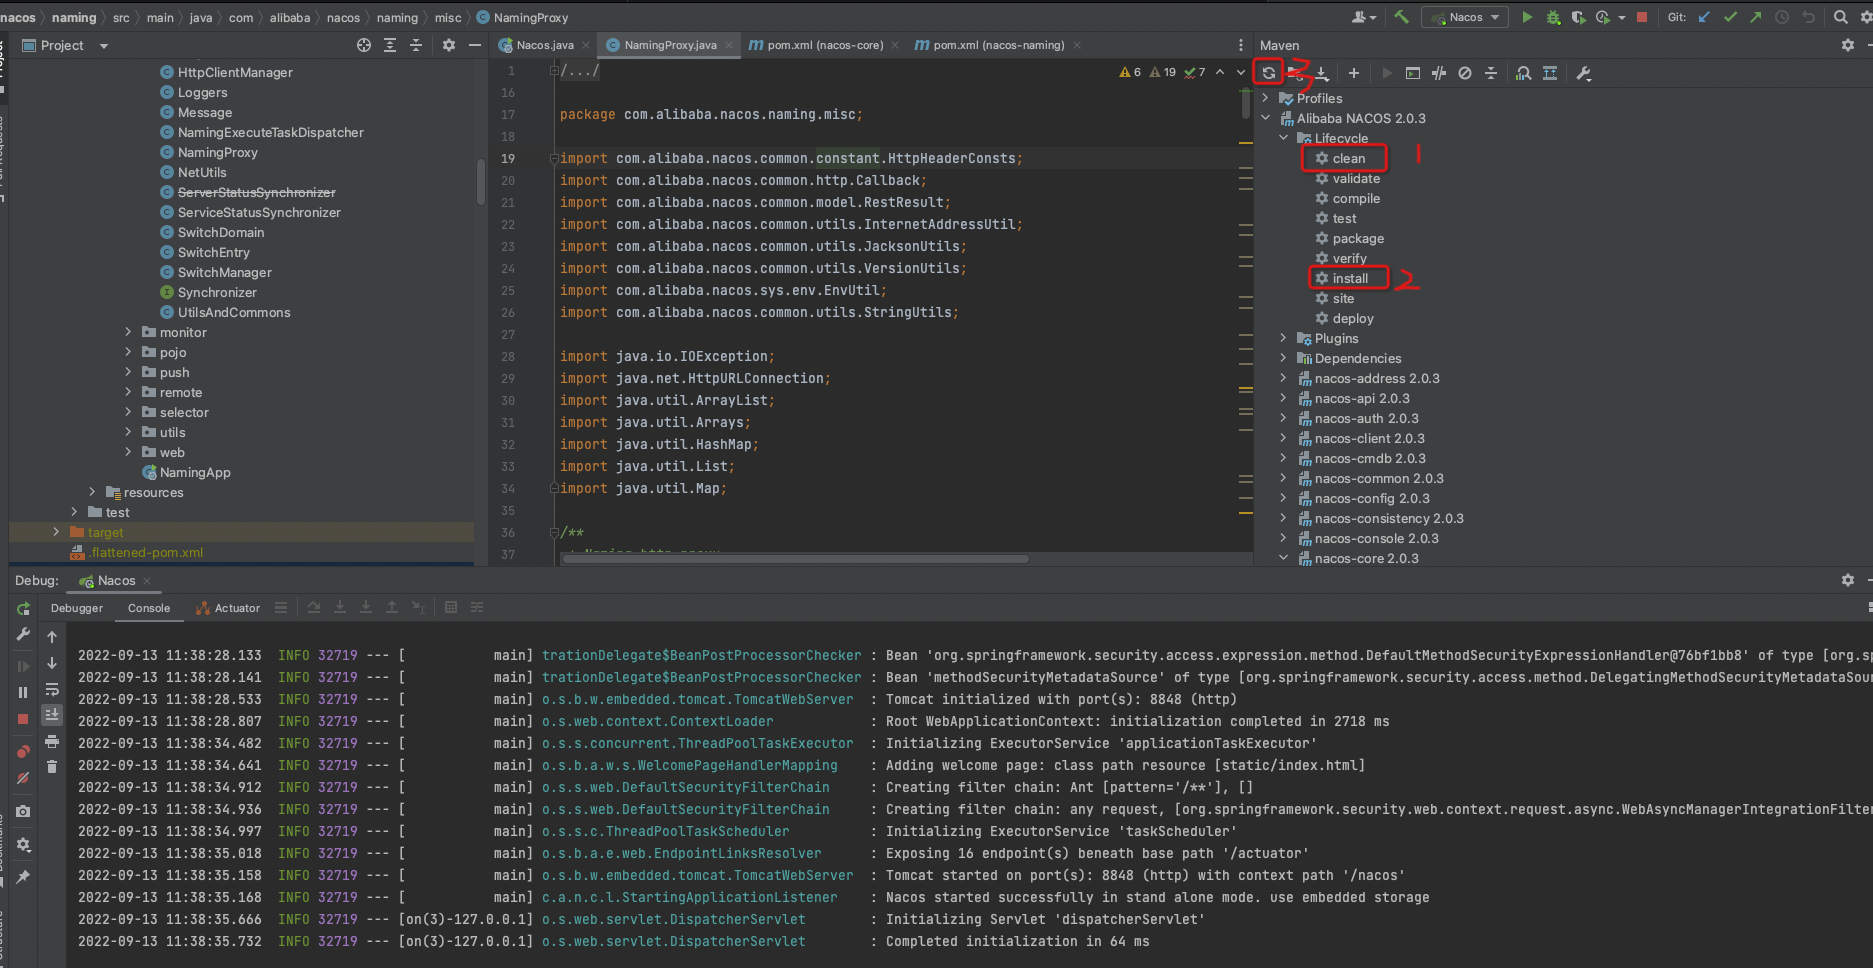Run the Maven install lifecycle goal
The image size is (1873, 968).
tap(1349, 278)
